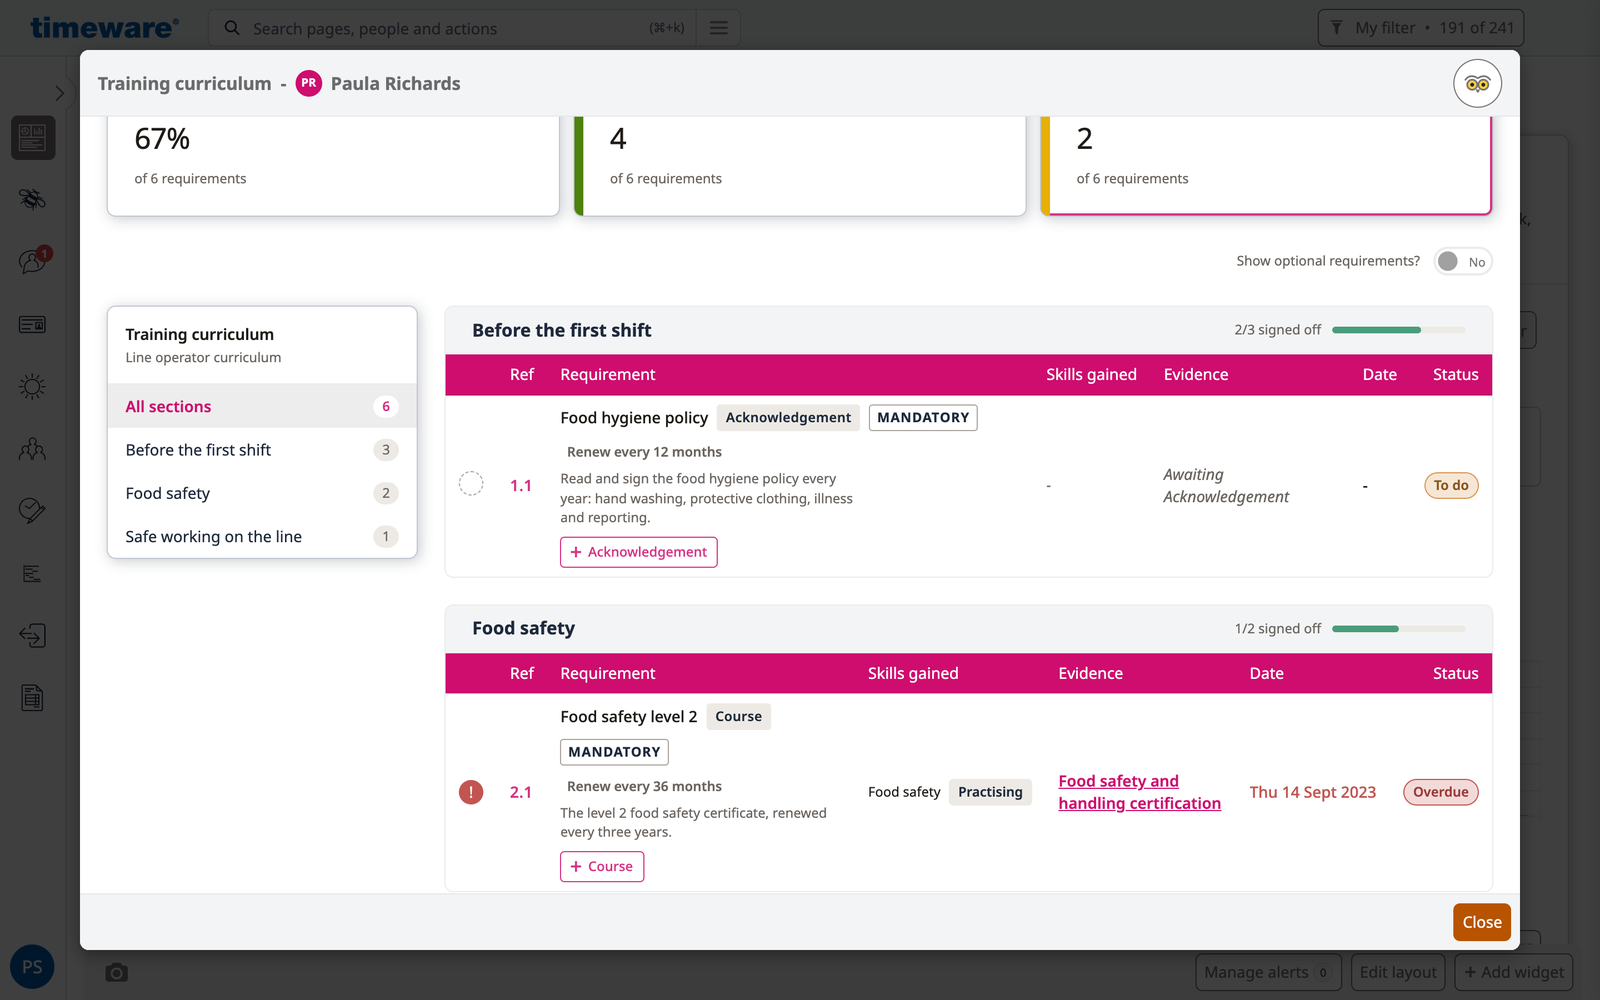
Task: Click the MANDATORY tag on Food hygiene policy
Action: [923, 418]
